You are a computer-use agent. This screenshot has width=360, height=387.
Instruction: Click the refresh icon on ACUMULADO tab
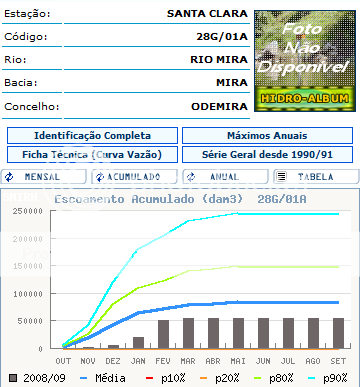pyautogui.click(x=100, y=177)
